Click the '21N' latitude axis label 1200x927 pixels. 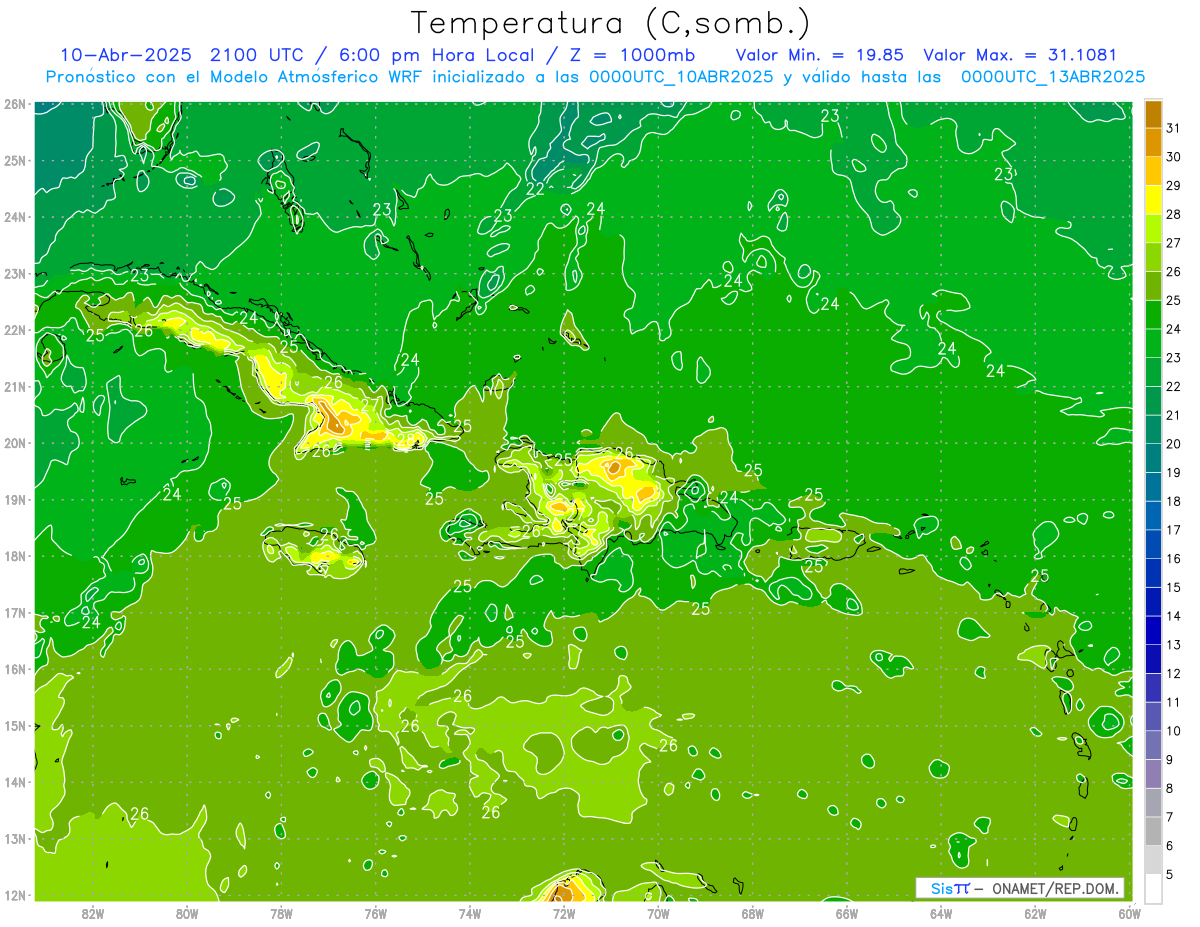[x=15, y=387]
